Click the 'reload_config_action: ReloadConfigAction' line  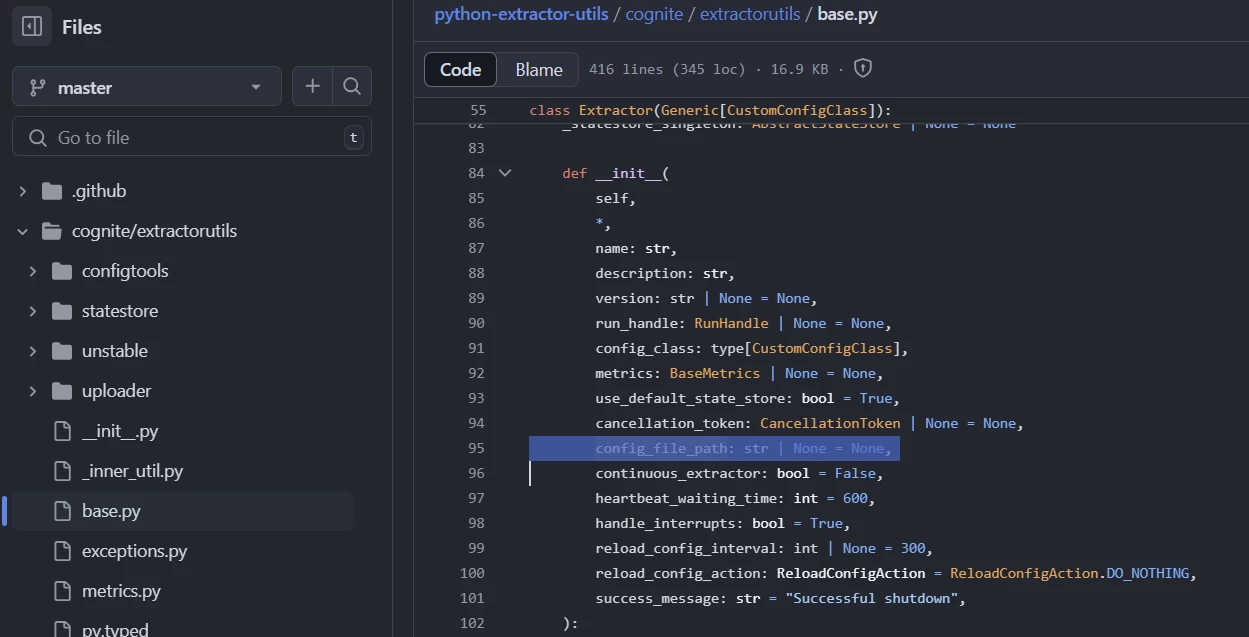point(896,573)
